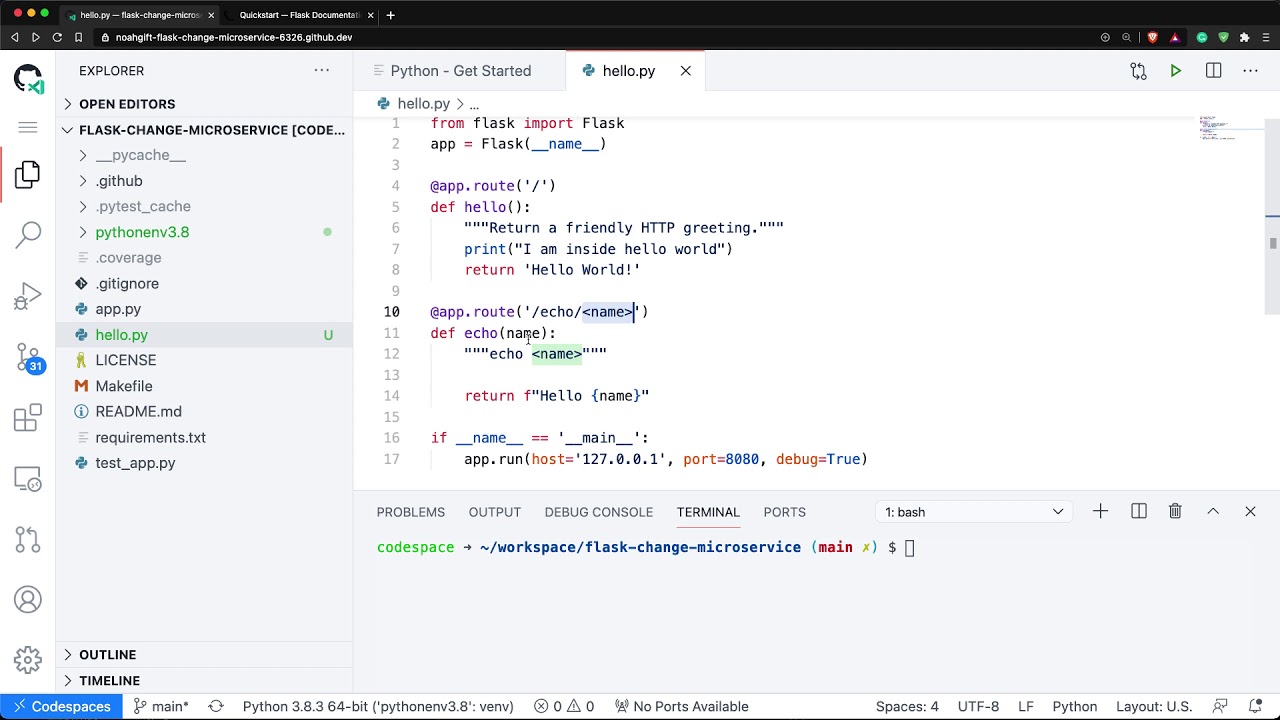Open Source Control view with 31 badge

click(x=28, y=357)
